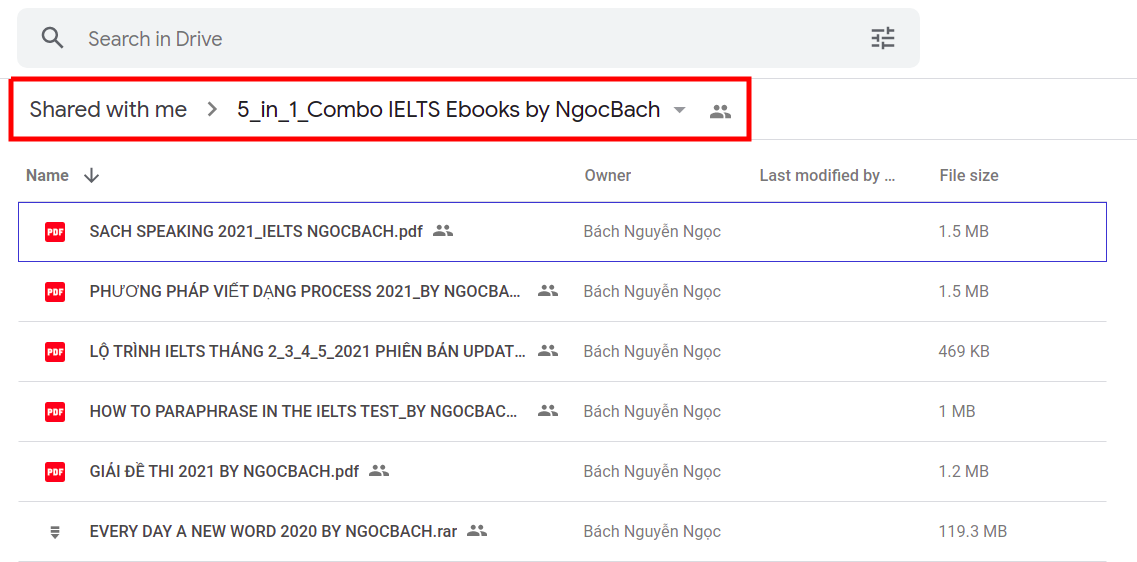1137x562 pixels.
Task: Click owner name in HOW TO PARAPHRASE row
Action: click(x=652, y=411)
